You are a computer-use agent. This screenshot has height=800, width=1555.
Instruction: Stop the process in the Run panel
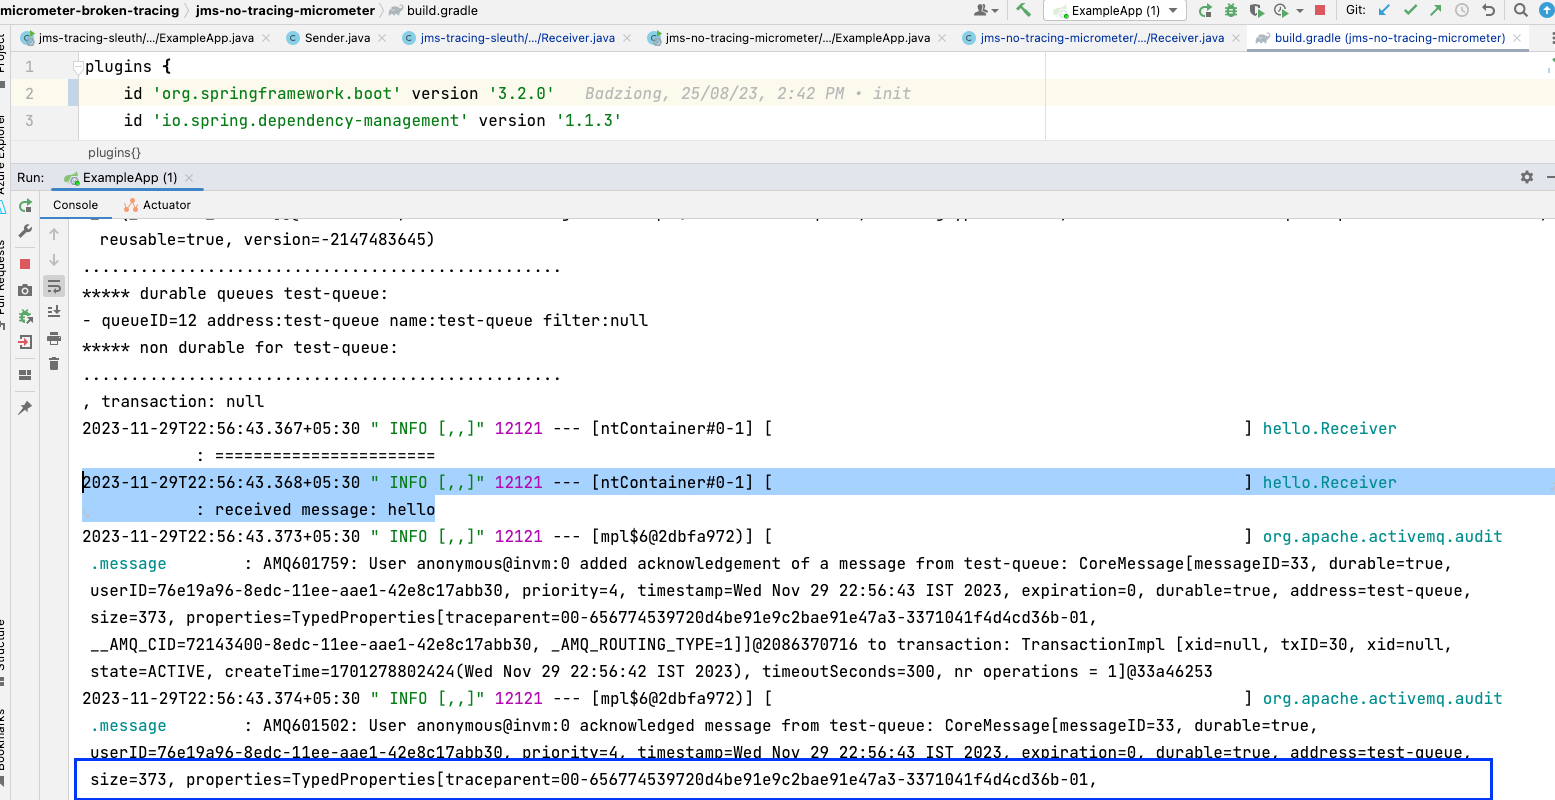click(25, 263)
